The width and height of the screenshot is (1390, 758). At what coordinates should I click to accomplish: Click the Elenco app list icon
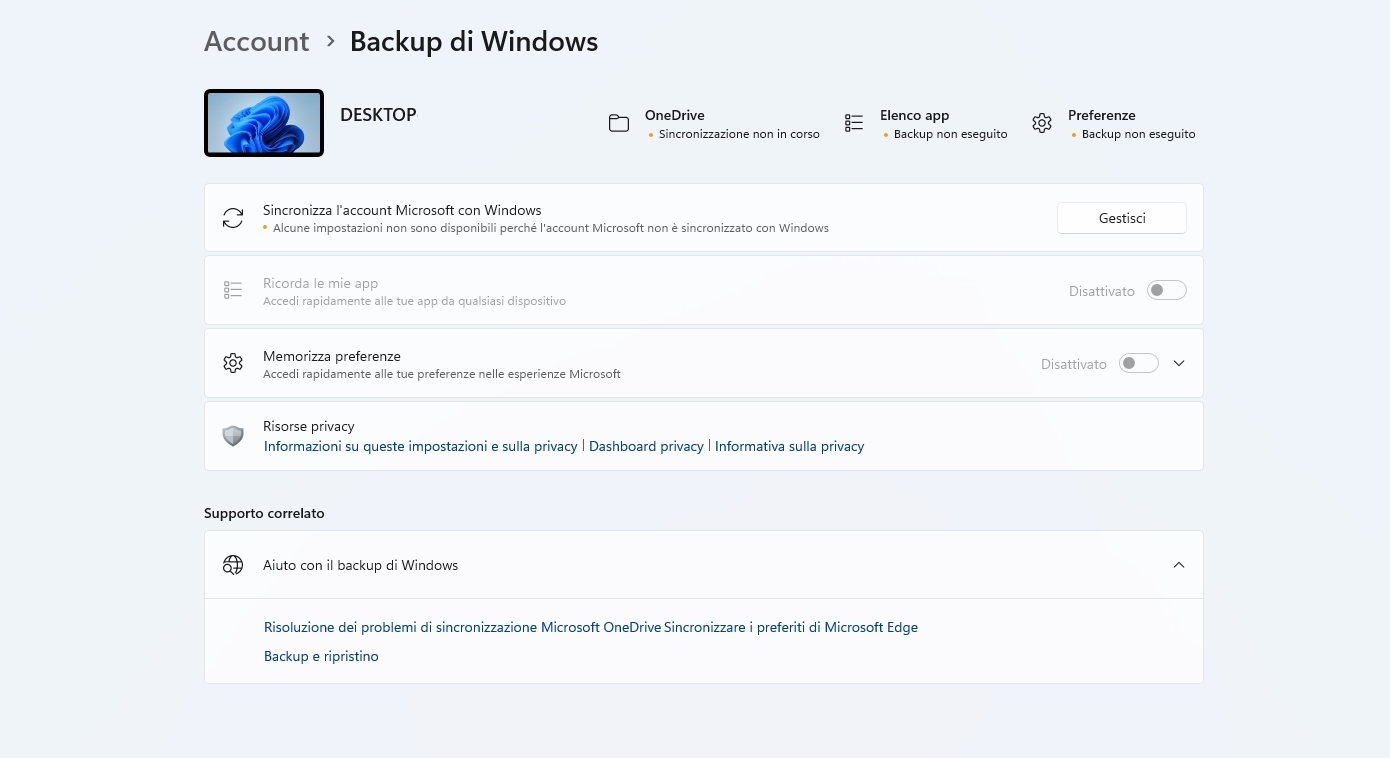pos(853,123)
